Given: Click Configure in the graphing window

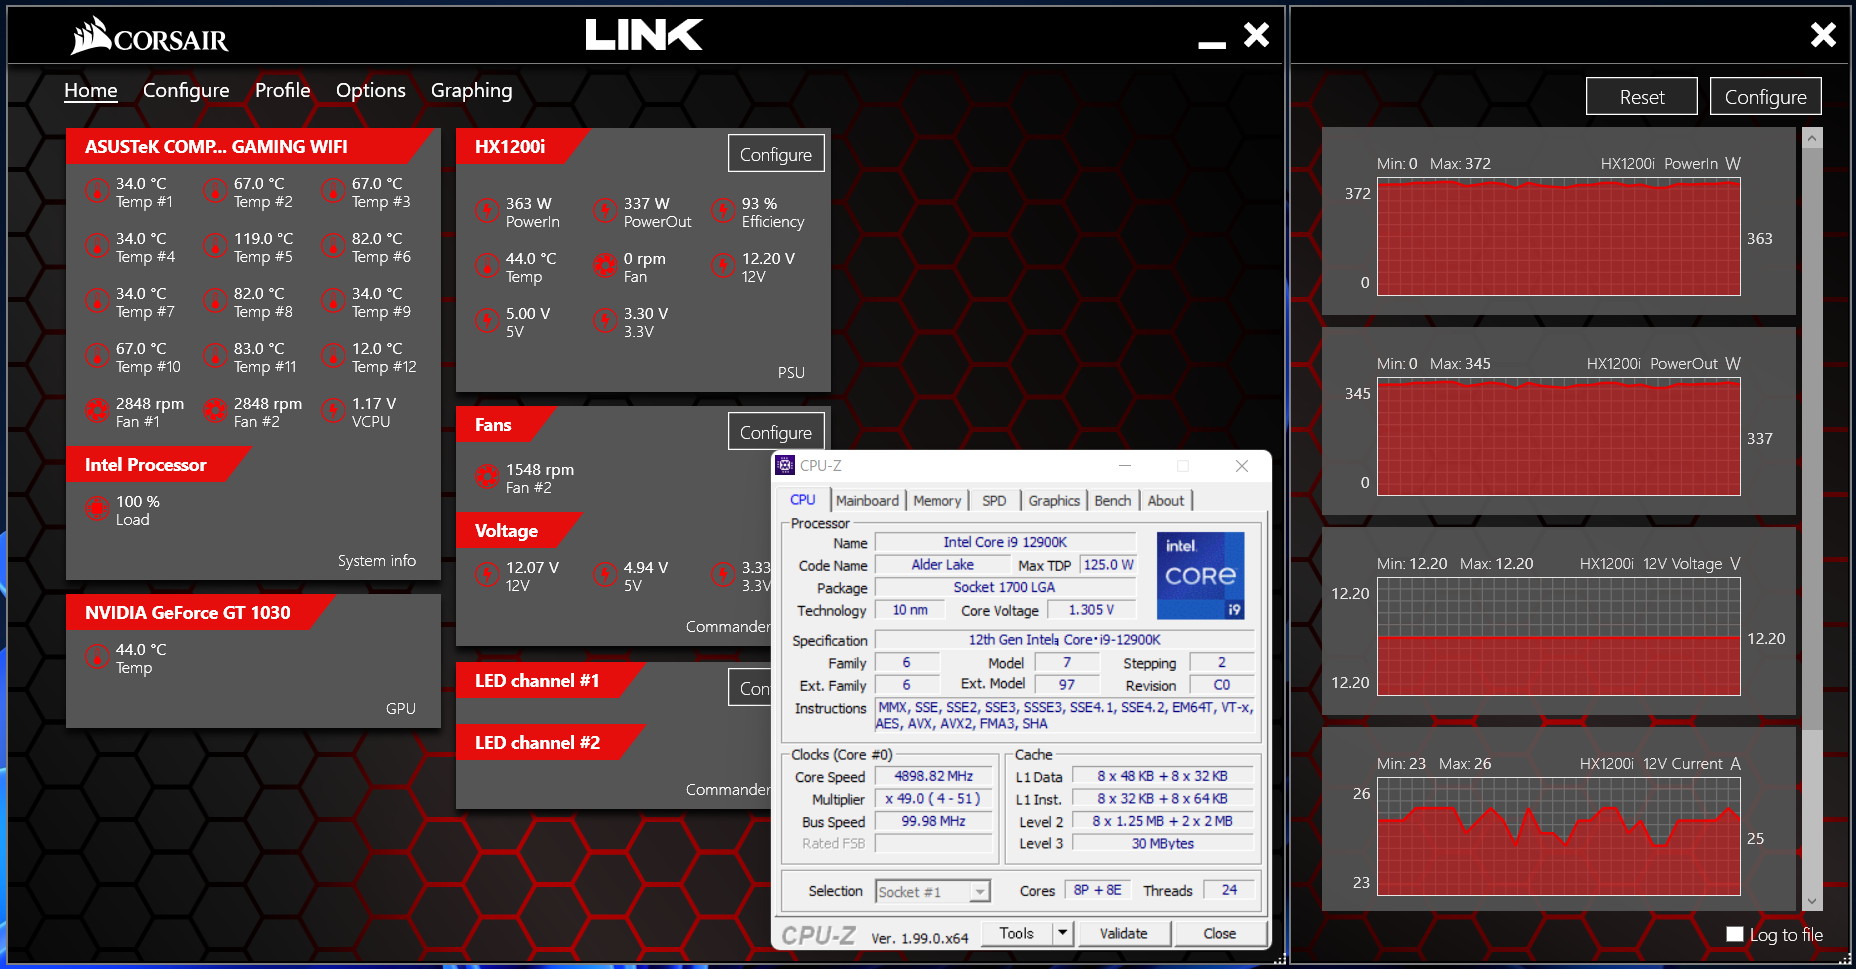Looking at the screenshot, I should [x=1766, y=97].
